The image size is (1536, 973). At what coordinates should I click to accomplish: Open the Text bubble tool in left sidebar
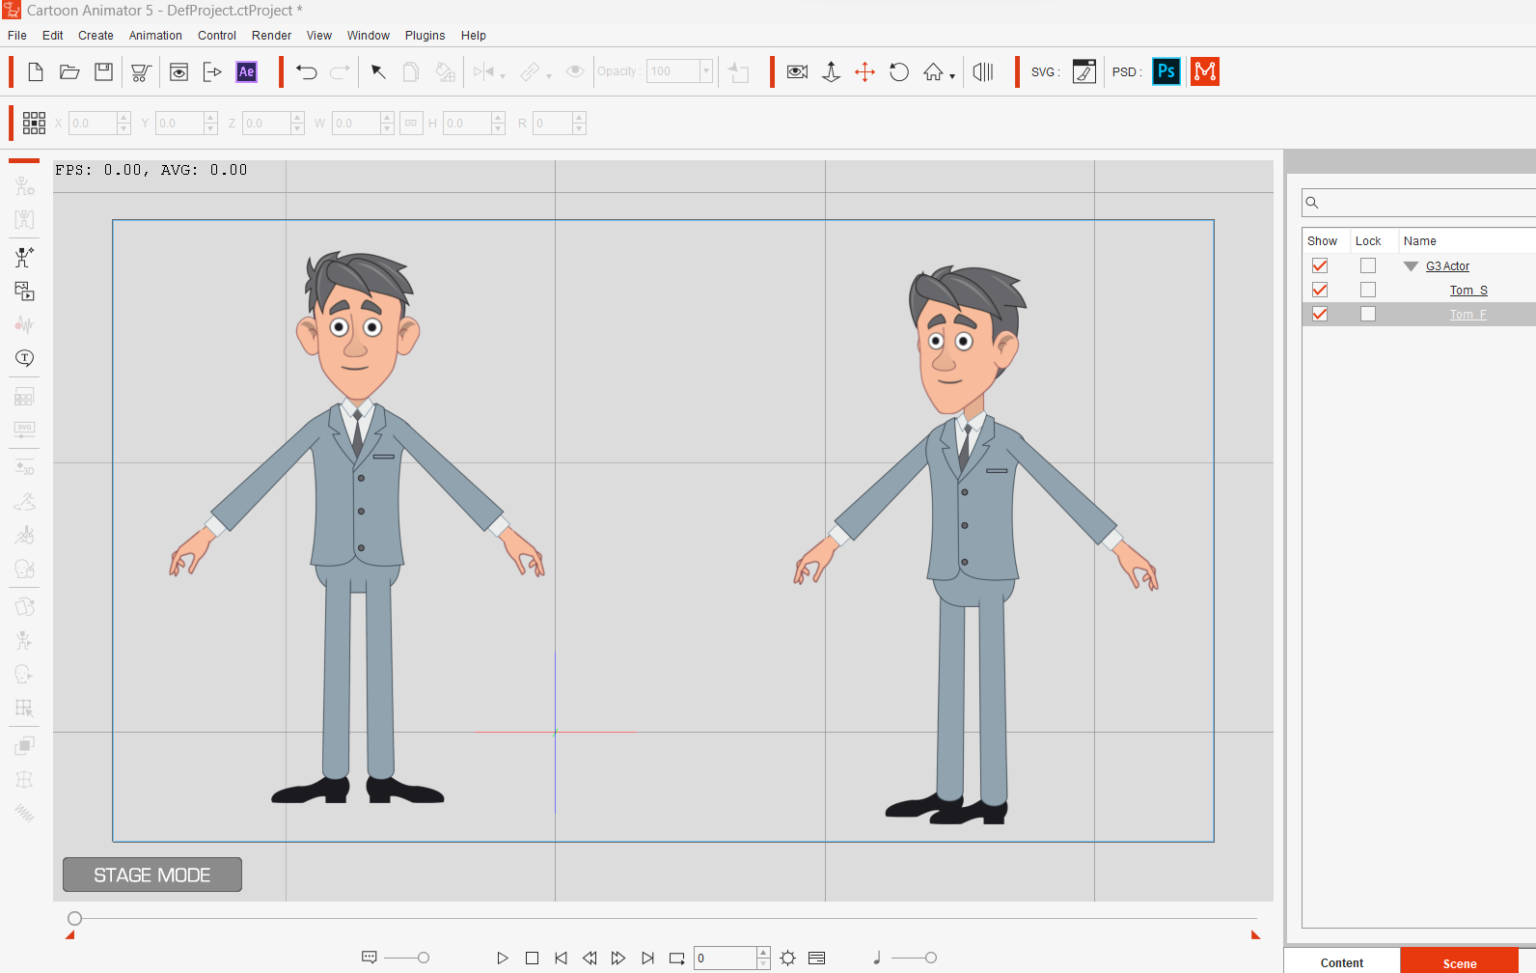(24, 357)
